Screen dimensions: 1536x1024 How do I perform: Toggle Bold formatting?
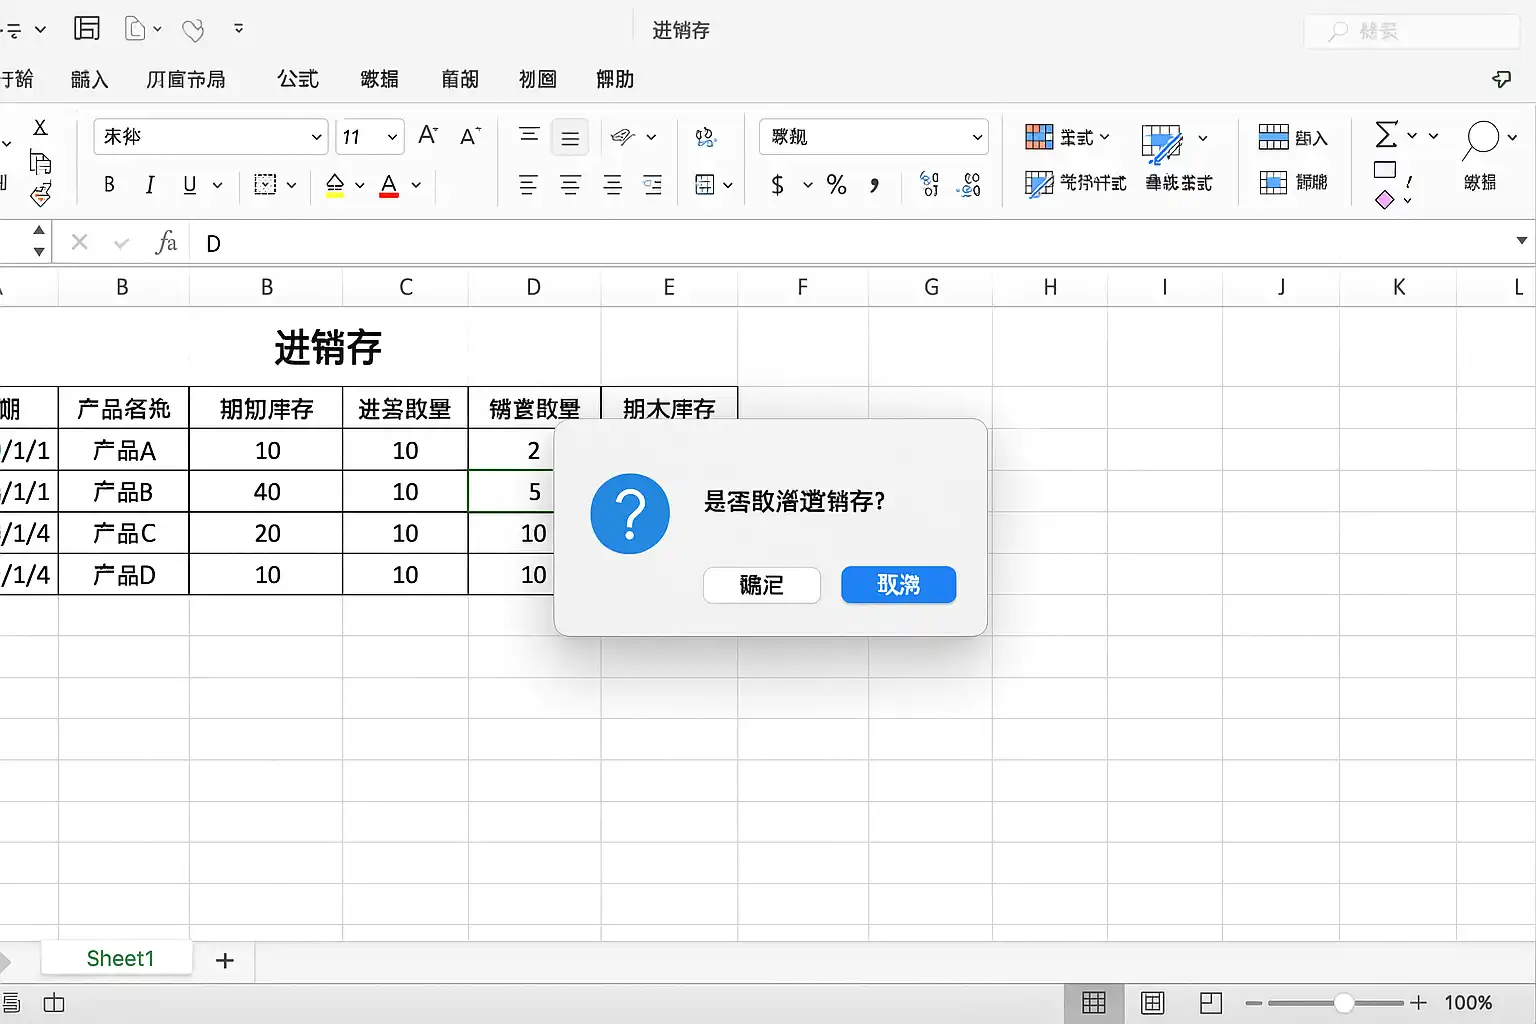[x=109, y=185]
